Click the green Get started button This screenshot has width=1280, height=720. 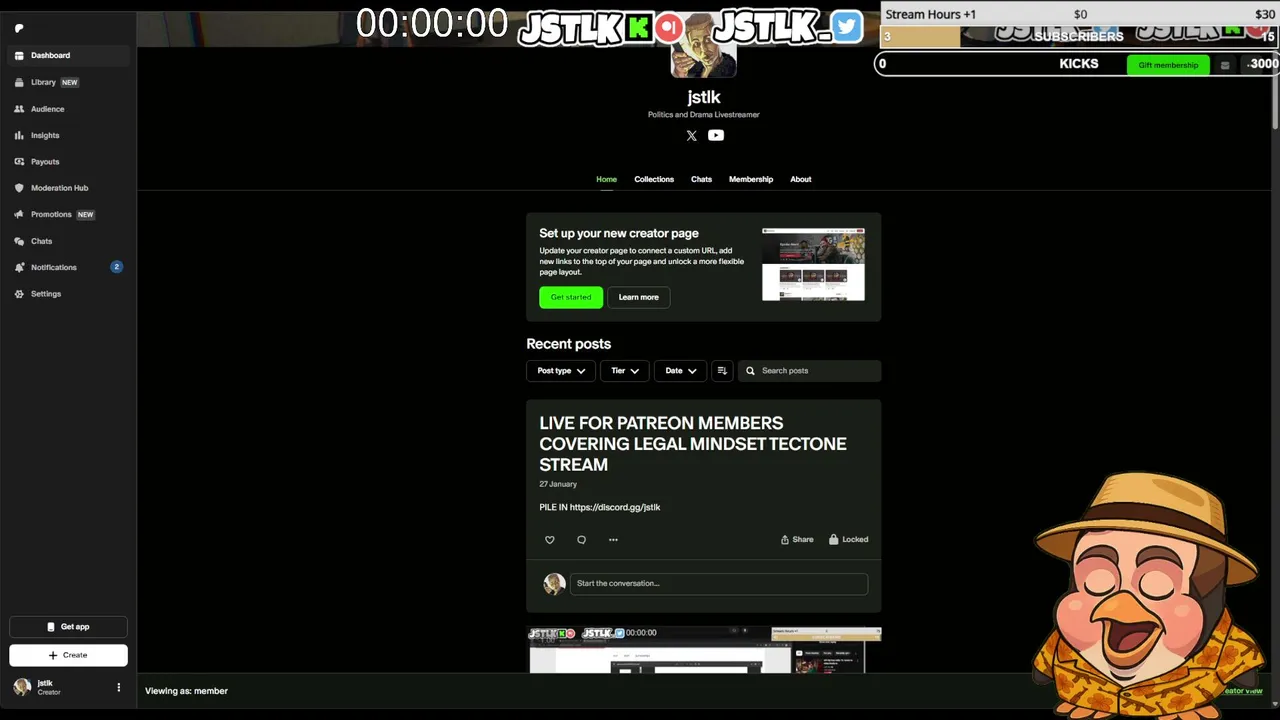[x=571, y=297]
